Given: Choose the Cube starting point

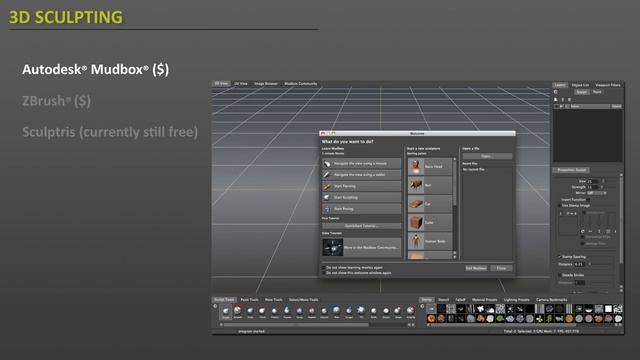Looking at the screenshot, I should 430,222.
